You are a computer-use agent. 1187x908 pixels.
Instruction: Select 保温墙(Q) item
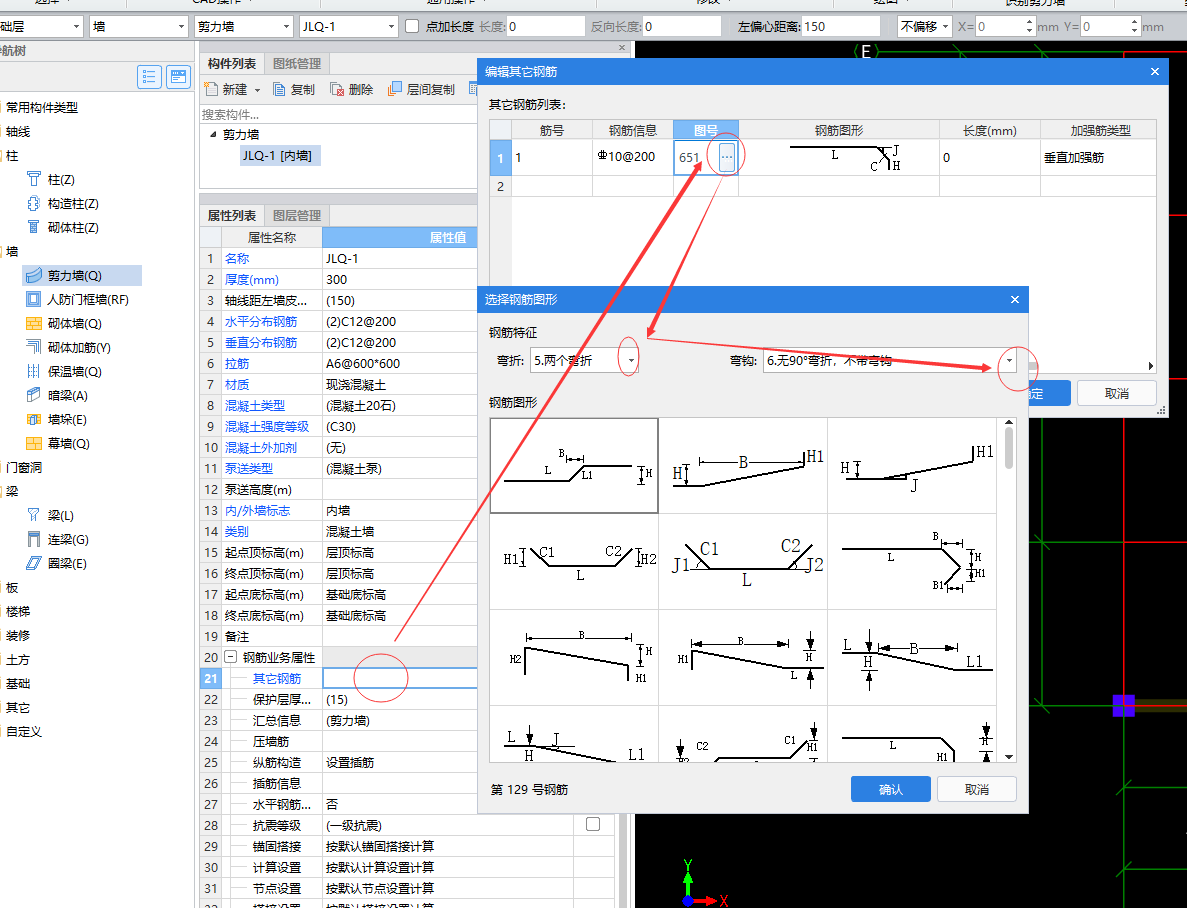pyautogui.click(x=74, y=372)
